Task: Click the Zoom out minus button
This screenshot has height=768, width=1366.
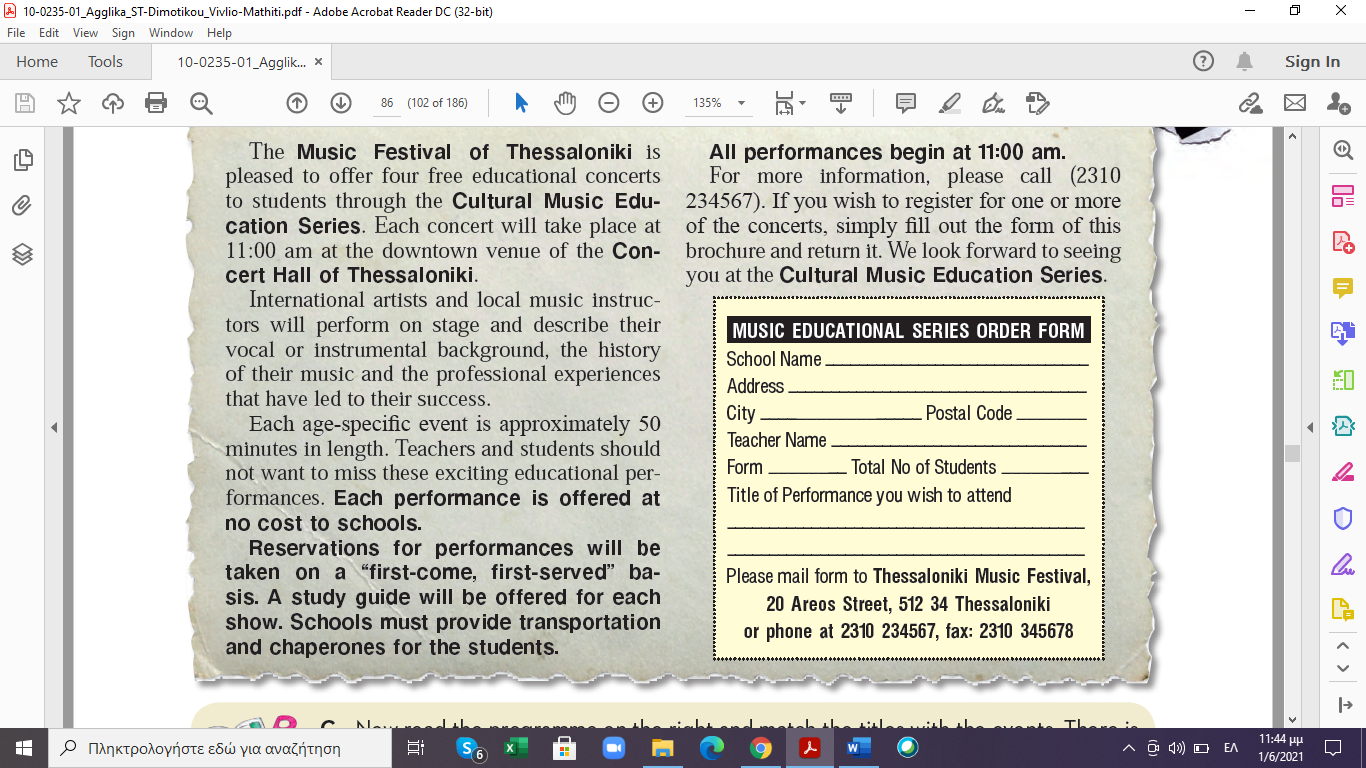Action: pyautogui.click(x=608, y=103)
